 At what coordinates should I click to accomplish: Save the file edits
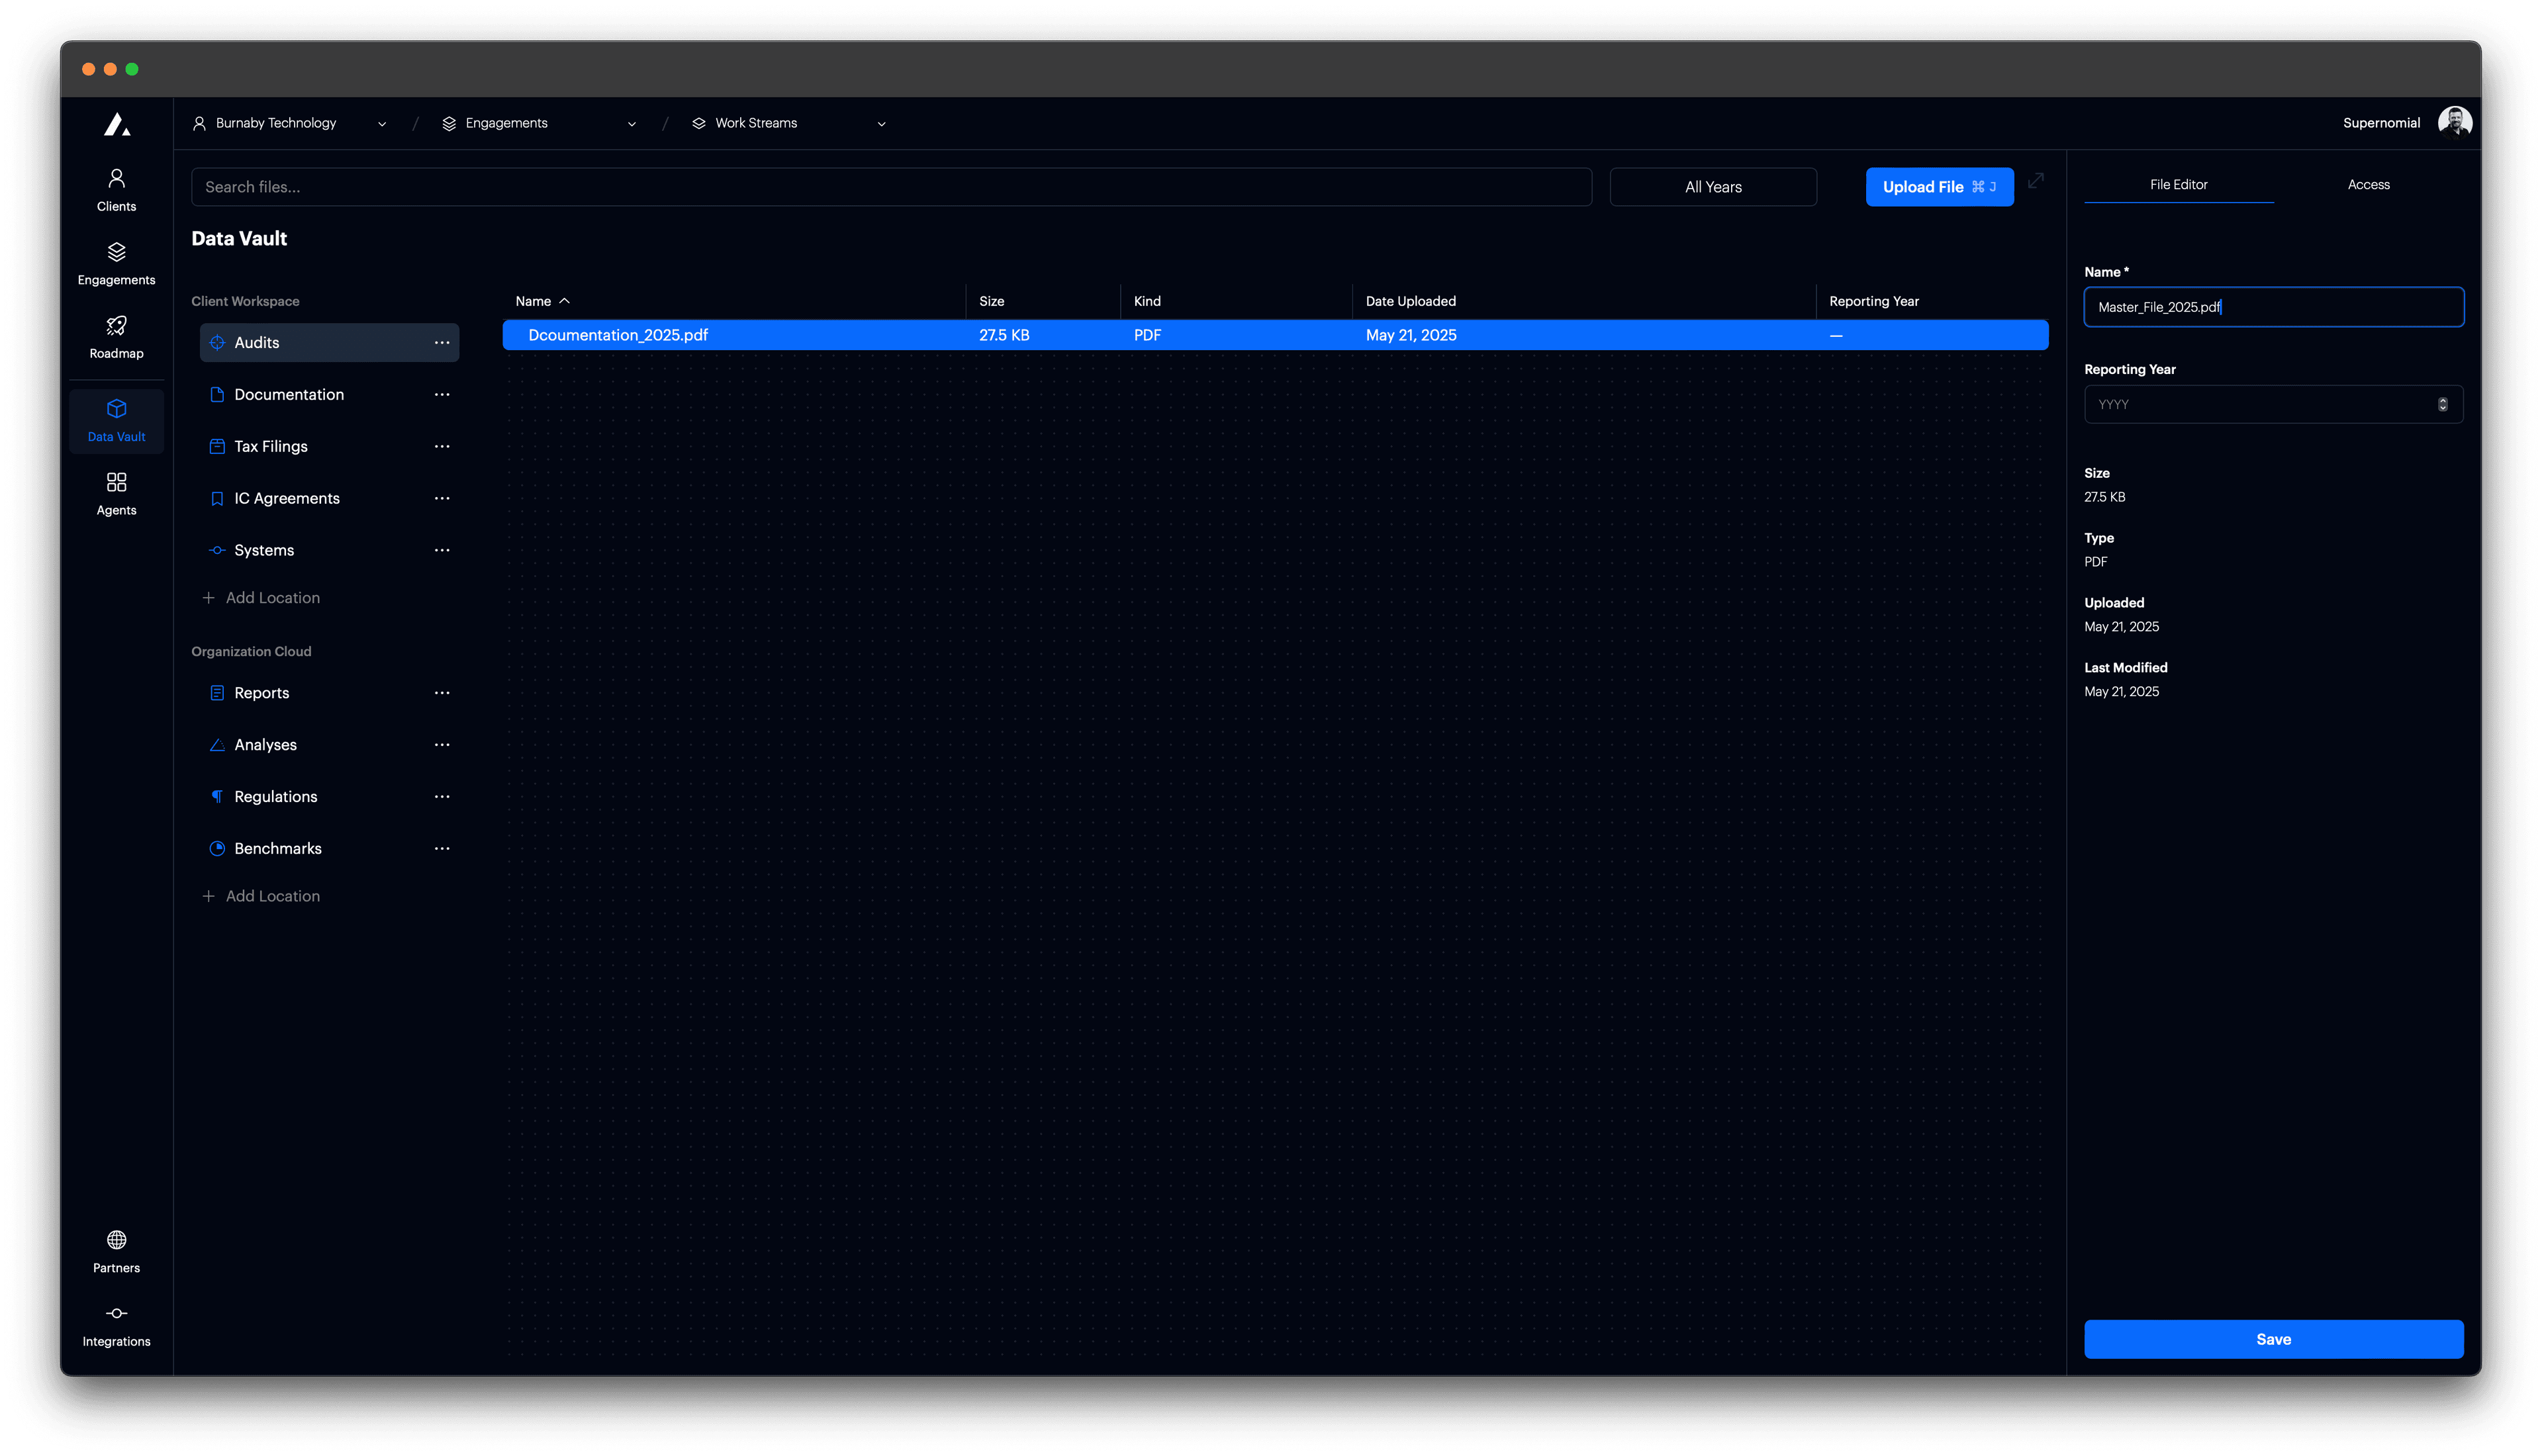2273,1339
